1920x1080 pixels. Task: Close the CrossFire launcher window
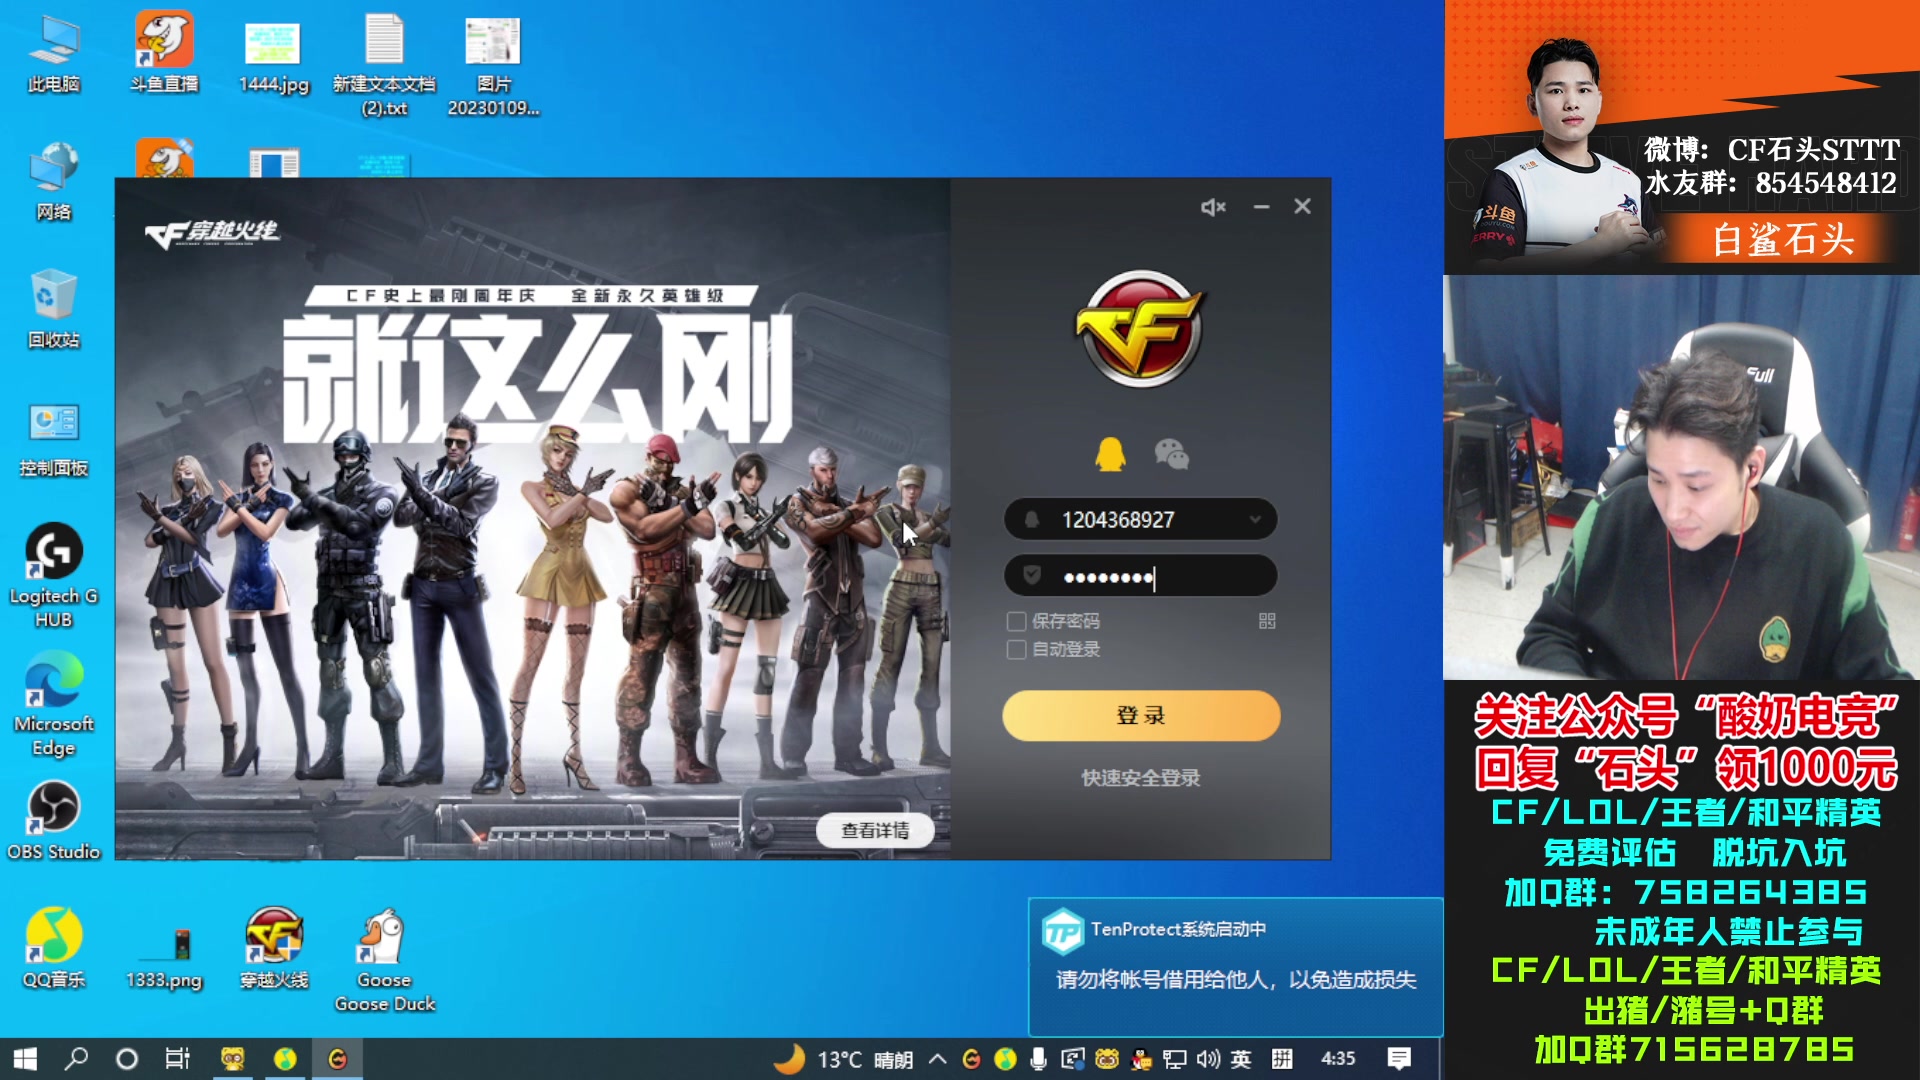pyautogui.click(x=1302, y=206)
